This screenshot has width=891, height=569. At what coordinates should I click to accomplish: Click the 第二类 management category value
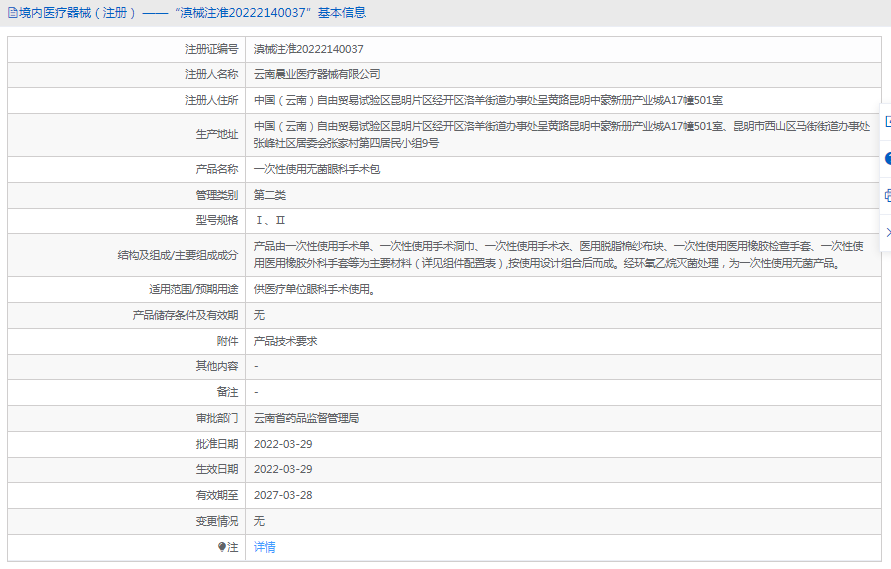[270, 195]
